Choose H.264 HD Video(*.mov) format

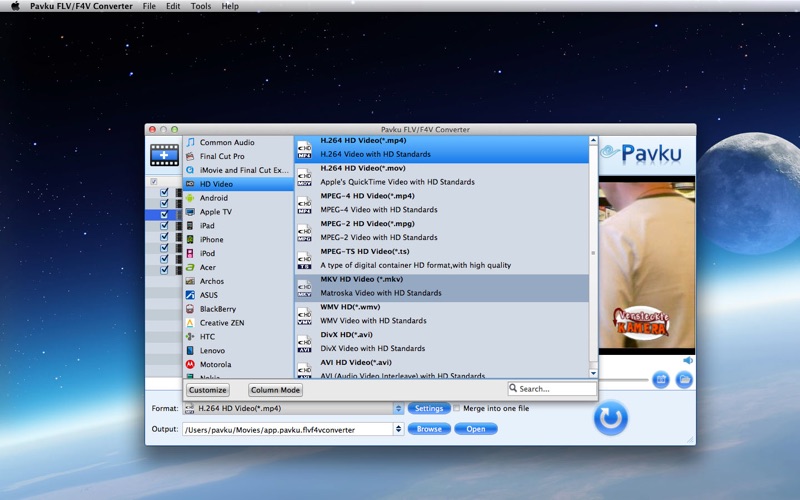[441, 177]
